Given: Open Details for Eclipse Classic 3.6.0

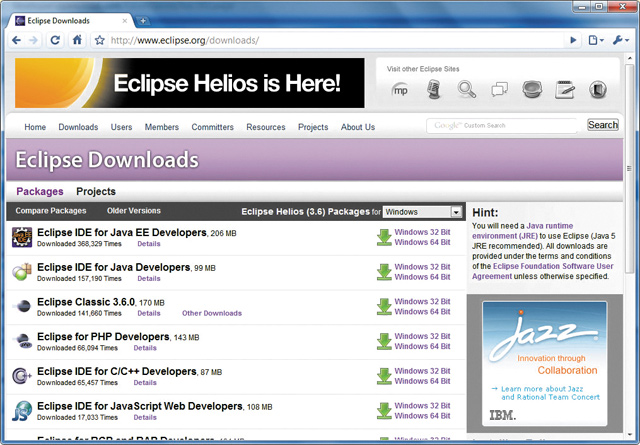Looking at the screenshot, I should pyautogui.click(x=149, y=313).
